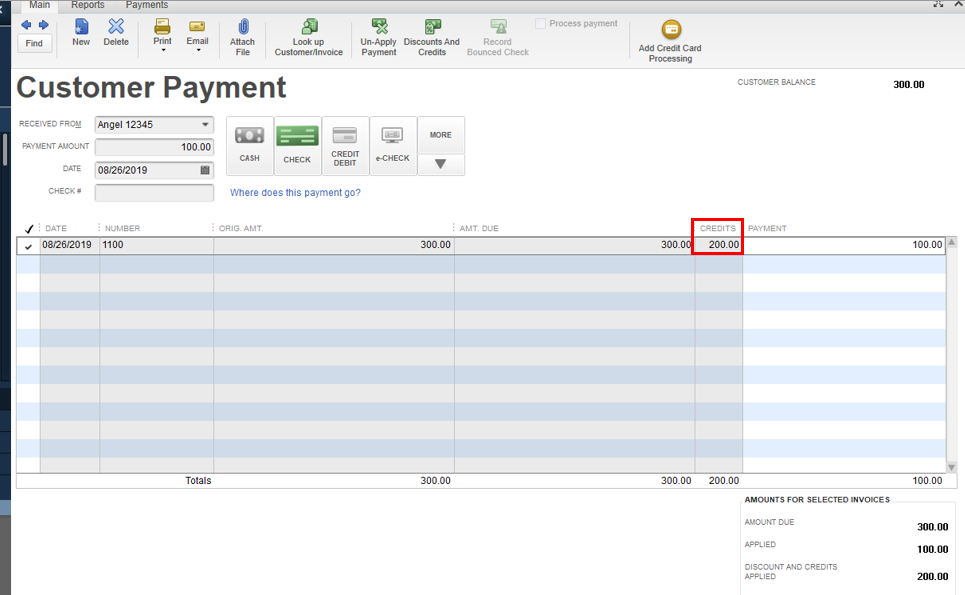
Task: Open the date calendar picker icon
Action: point(205,170)
